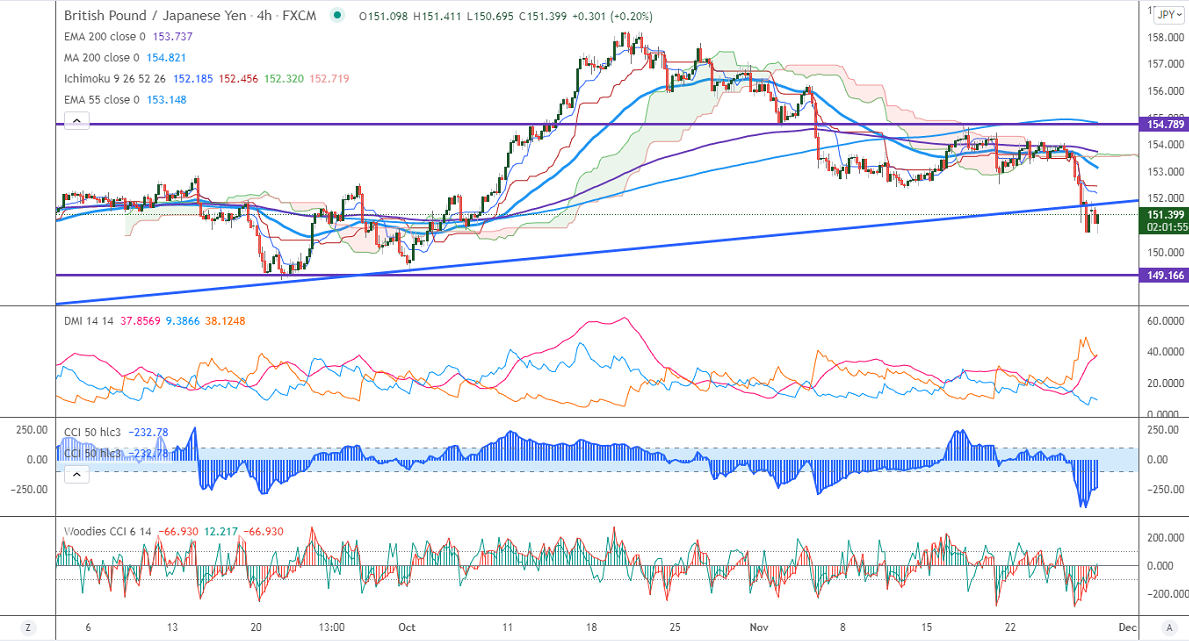
Task: Click the open price O151.098 in header
Action: [x=383, y=16]
